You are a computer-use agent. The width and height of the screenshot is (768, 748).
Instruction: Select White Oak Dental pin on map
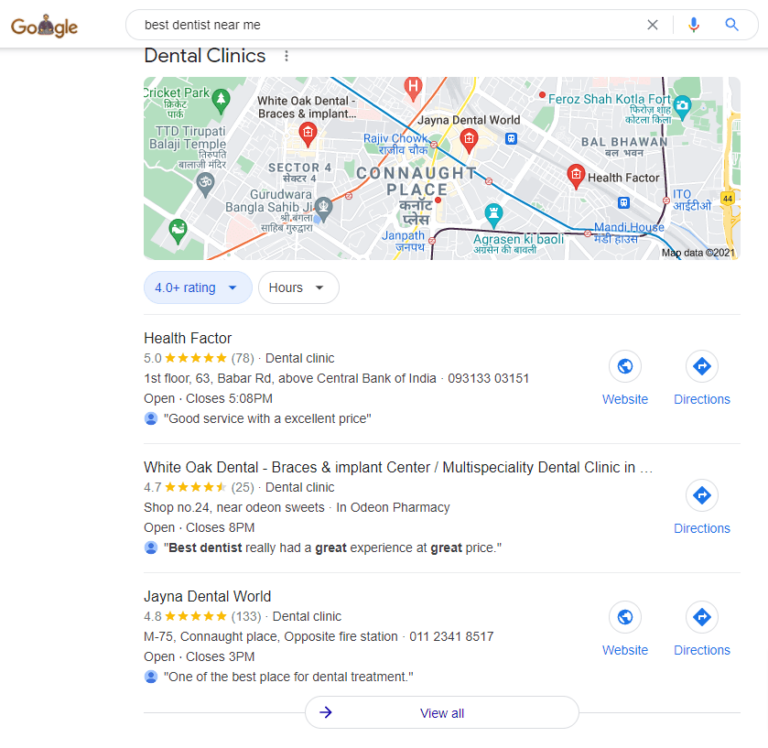[308, 135]
